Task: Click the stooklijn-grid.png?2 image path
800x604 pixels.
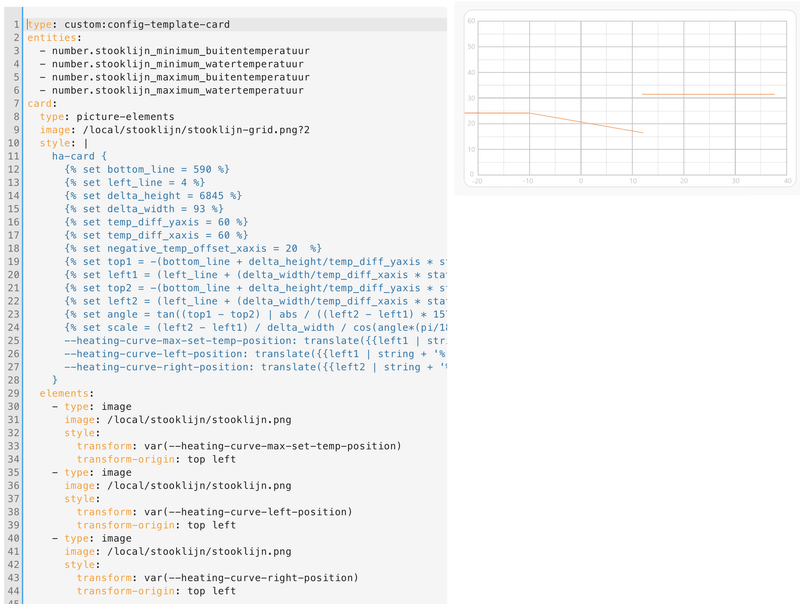Action: (196, 130)
